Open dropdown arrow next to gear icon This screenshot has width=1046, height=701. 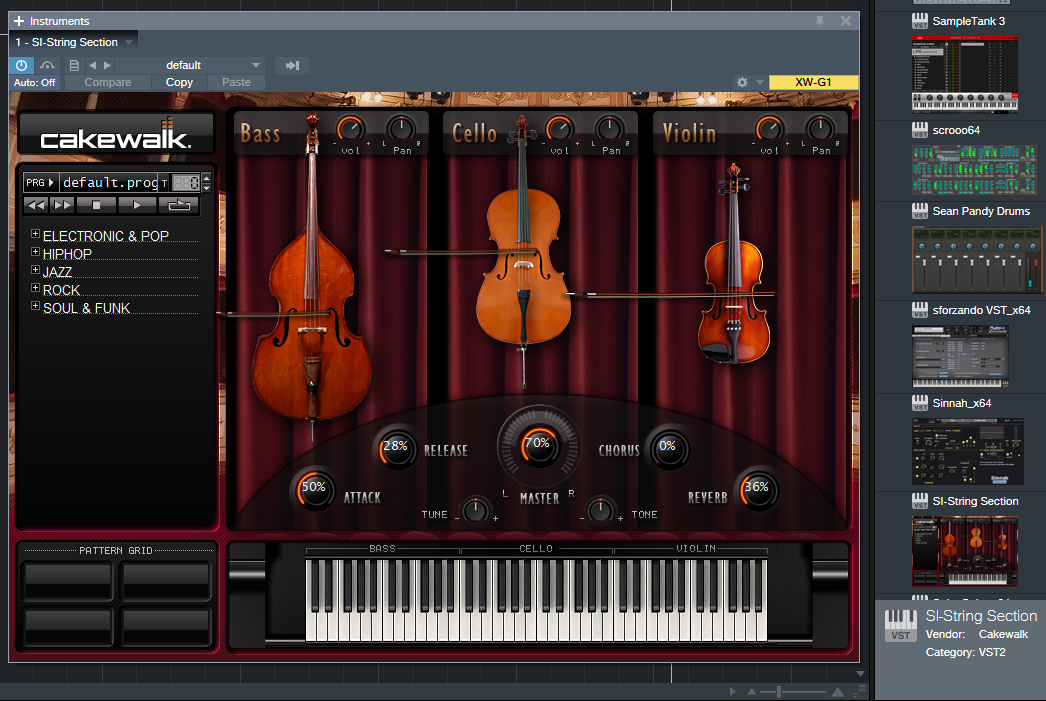point(759,82)
